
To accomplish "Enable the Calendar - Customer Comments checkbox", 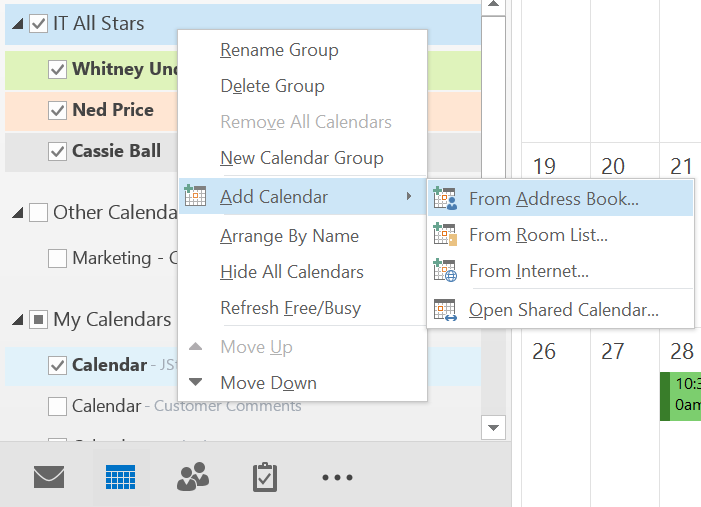I will [58, 406].
